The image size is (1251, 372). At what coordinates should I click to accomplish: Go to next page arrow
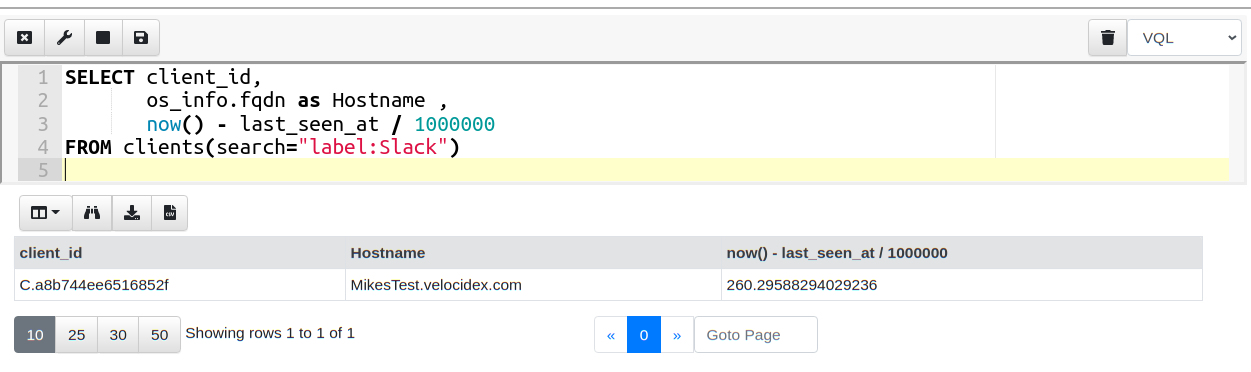click(677, 335)
